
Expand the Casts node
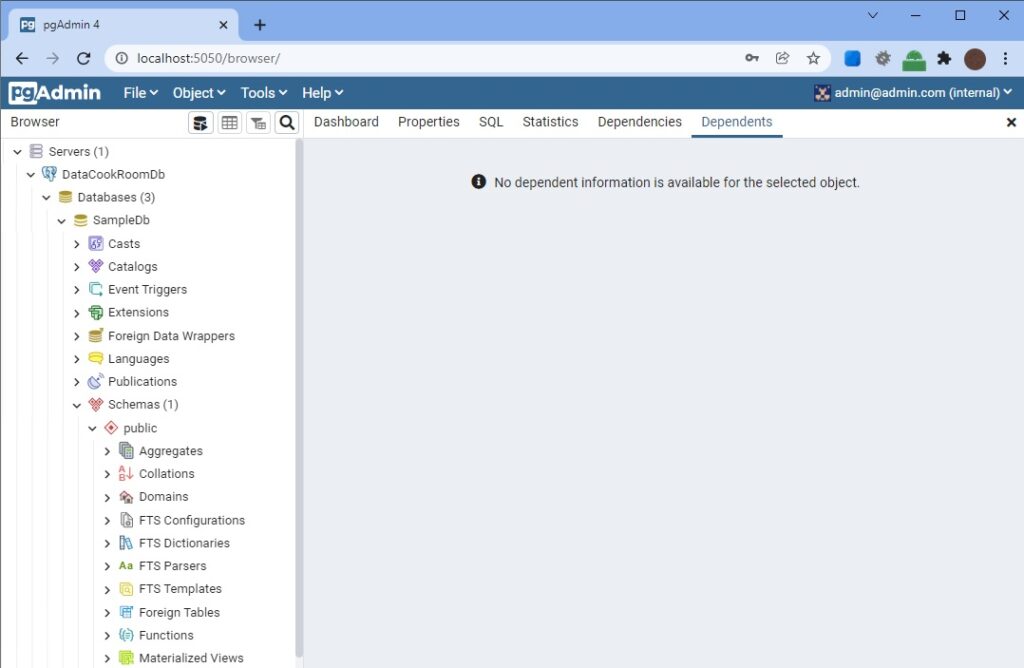pyautogui.click(x=76, y=244)
